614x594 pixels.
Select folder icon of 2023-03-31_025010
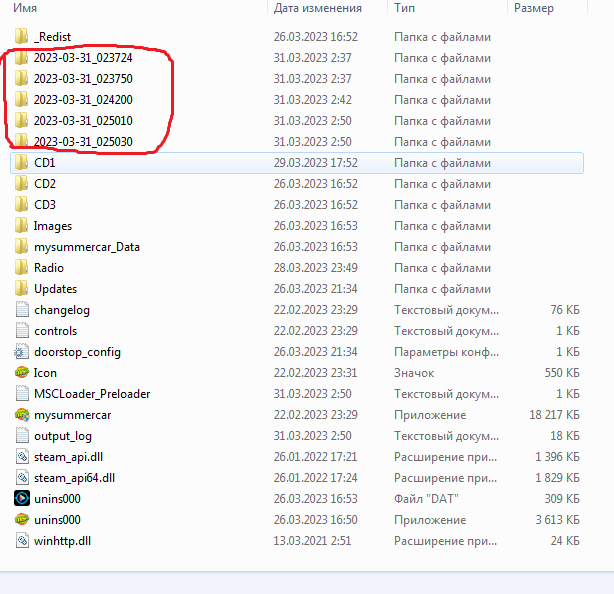22,121
